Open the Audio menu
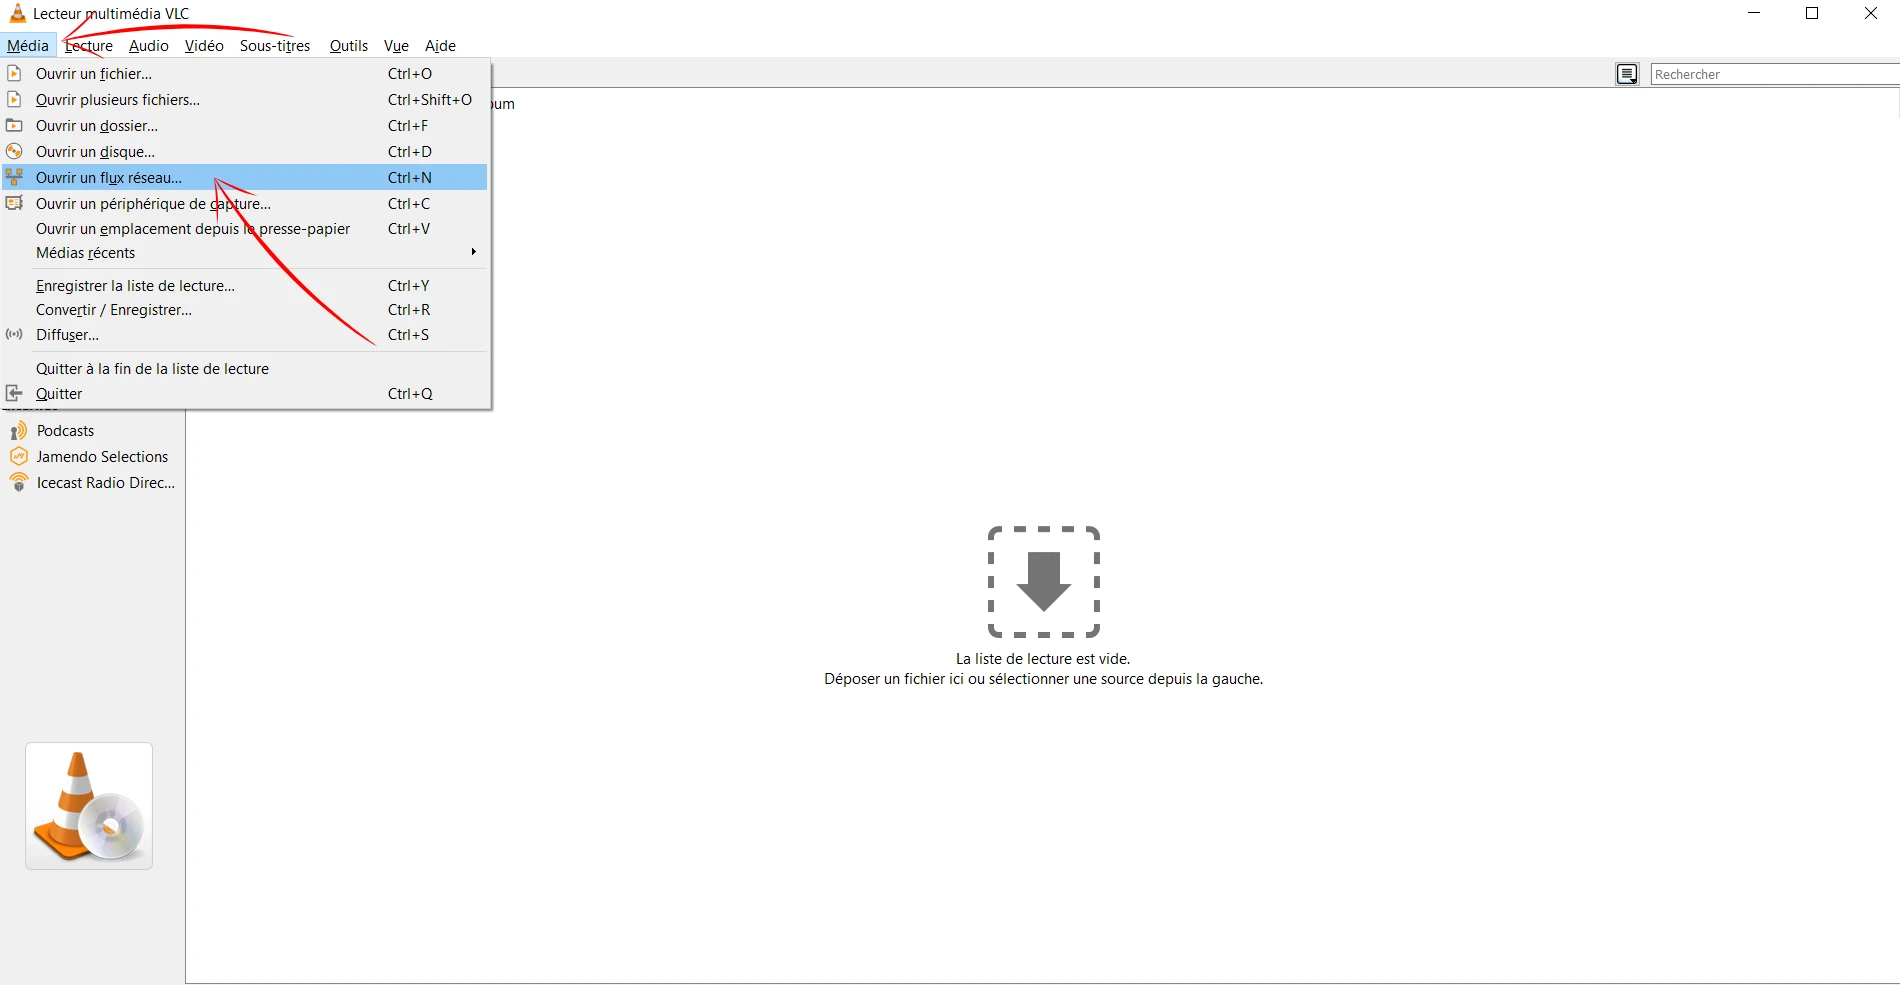The width and height of the screenshot is (1900, 985). [149, 45]
